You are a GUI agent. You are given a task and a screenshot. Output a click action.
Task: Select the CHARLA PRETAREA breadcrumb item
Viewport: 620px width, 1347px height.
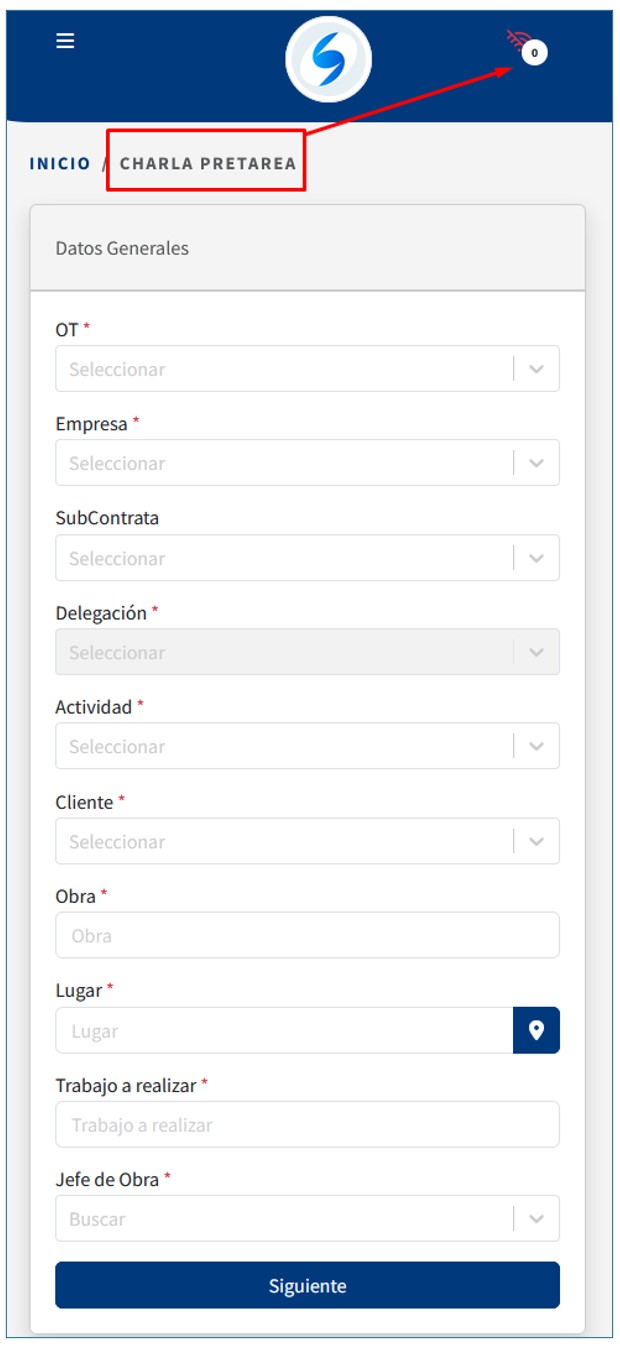[208, 163]
